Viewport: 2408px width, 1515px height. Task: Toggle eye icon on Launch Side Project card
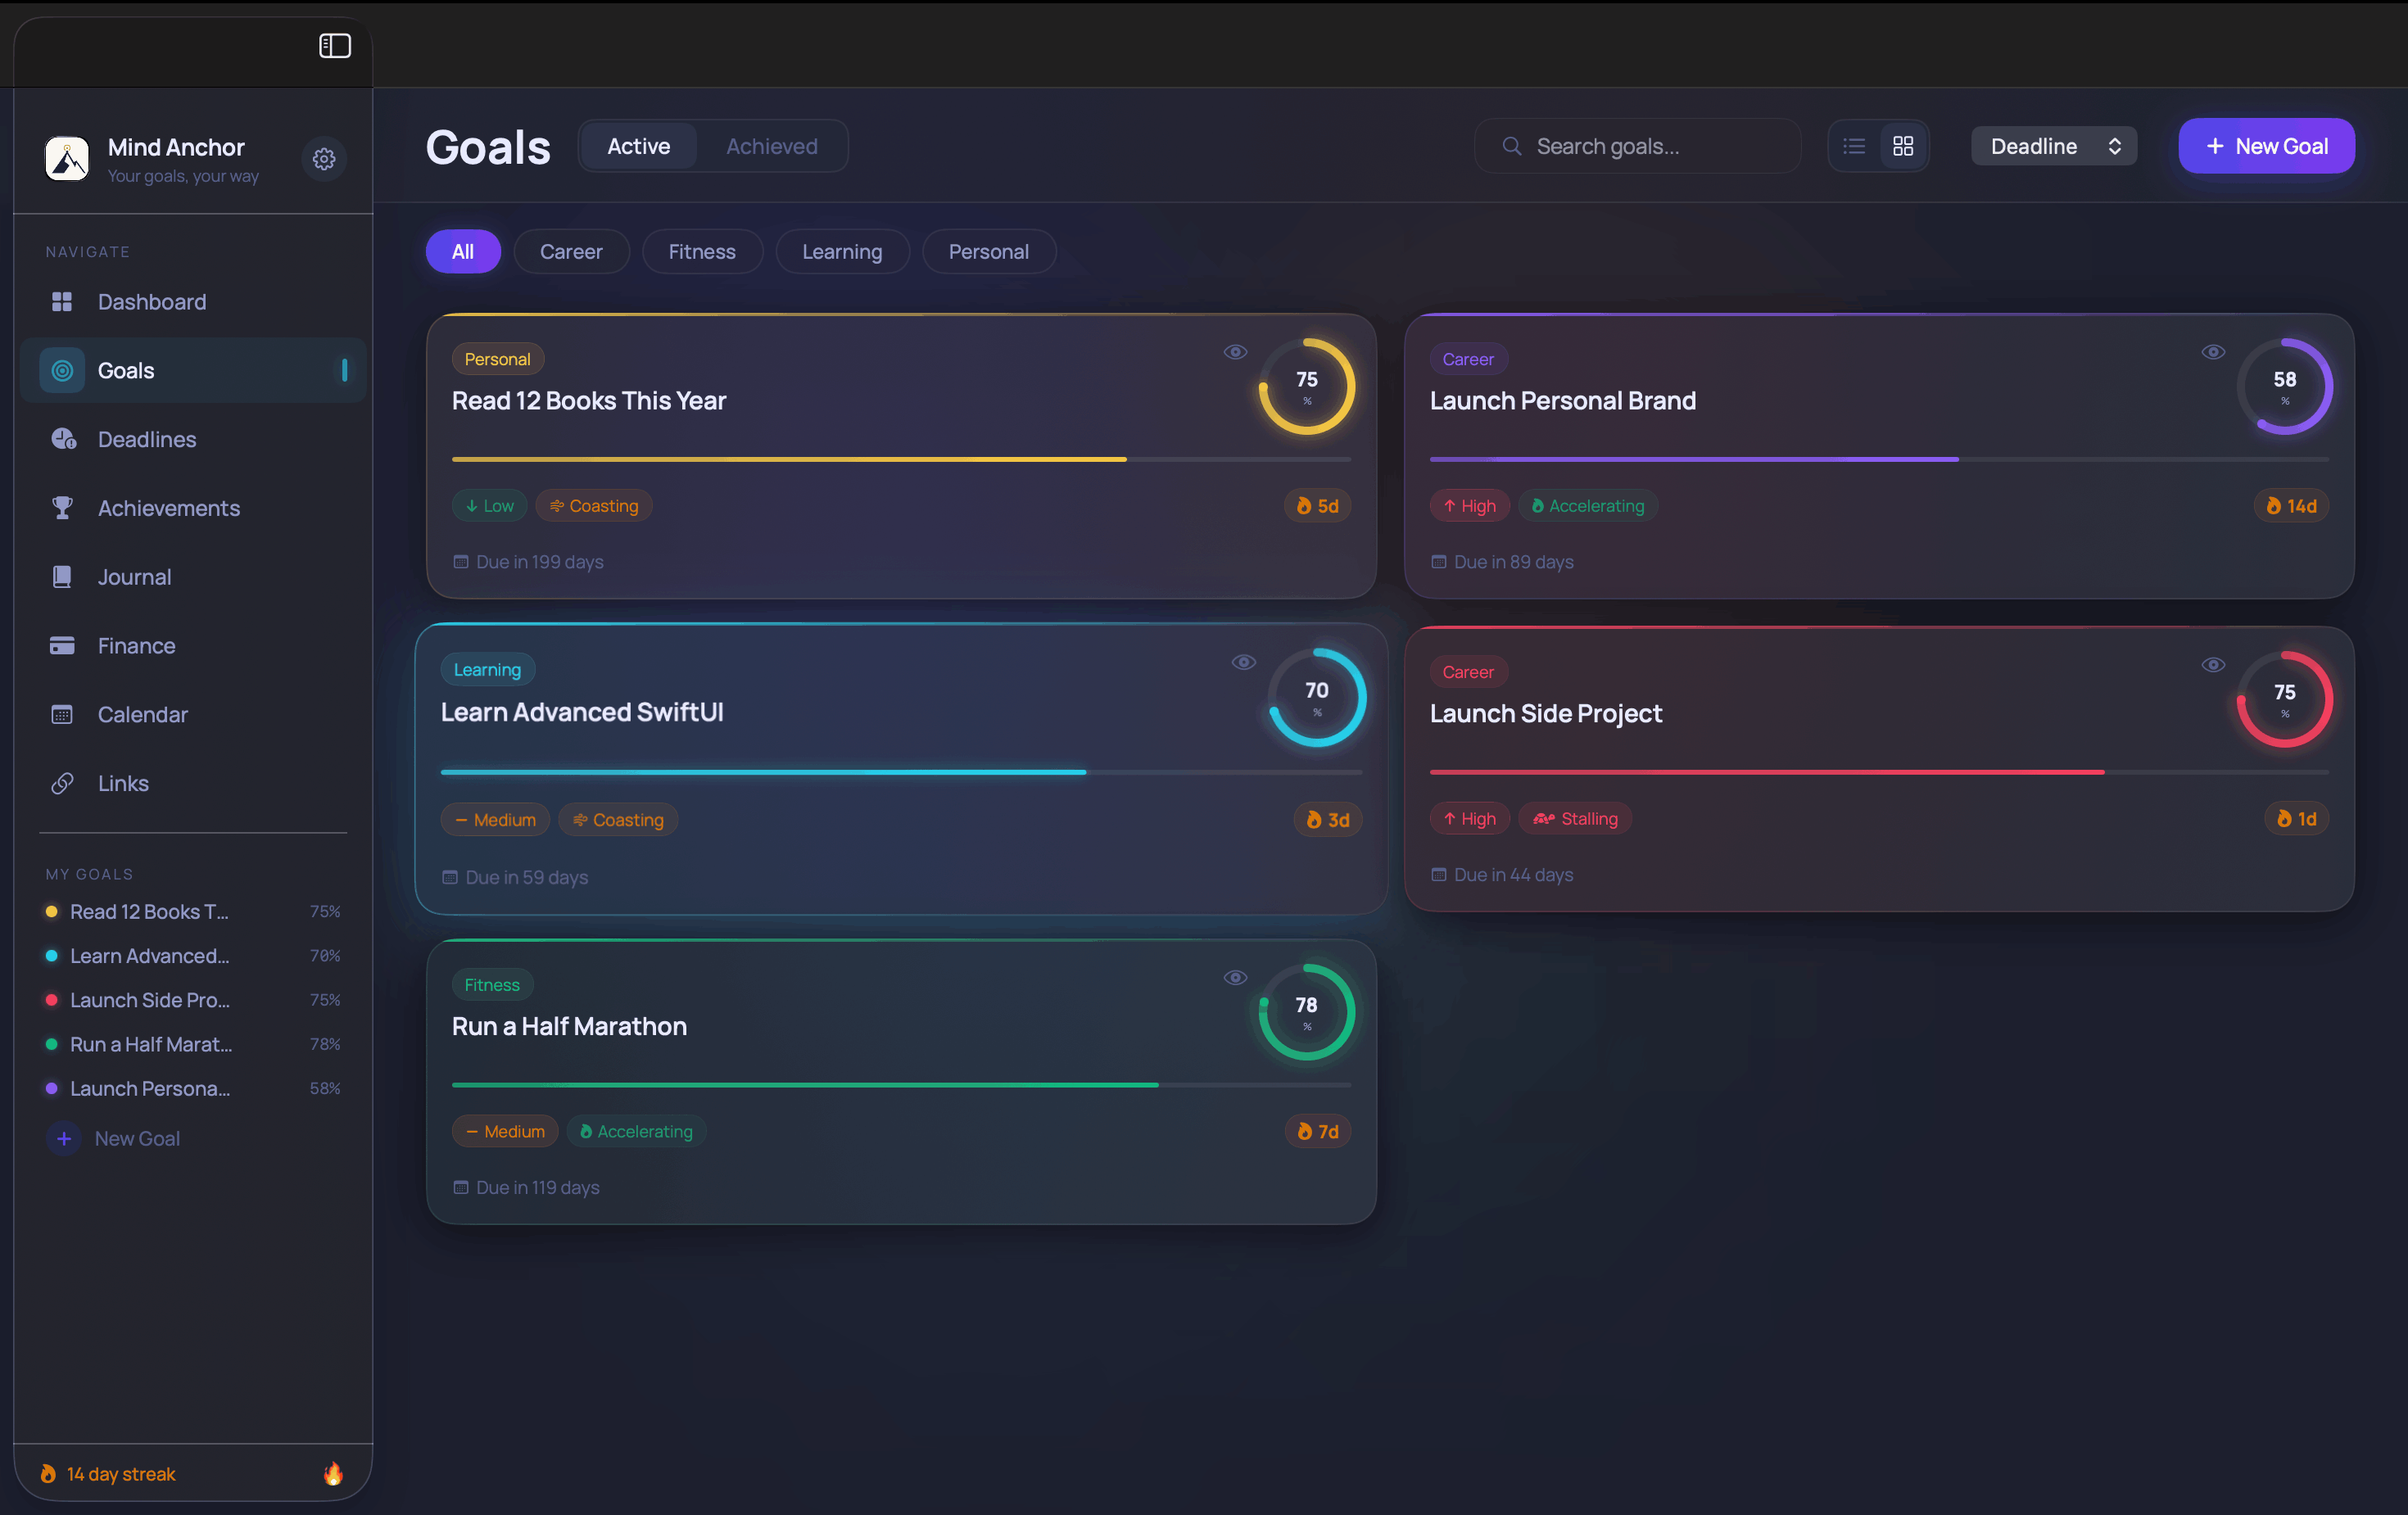[x=2213, y=665]
